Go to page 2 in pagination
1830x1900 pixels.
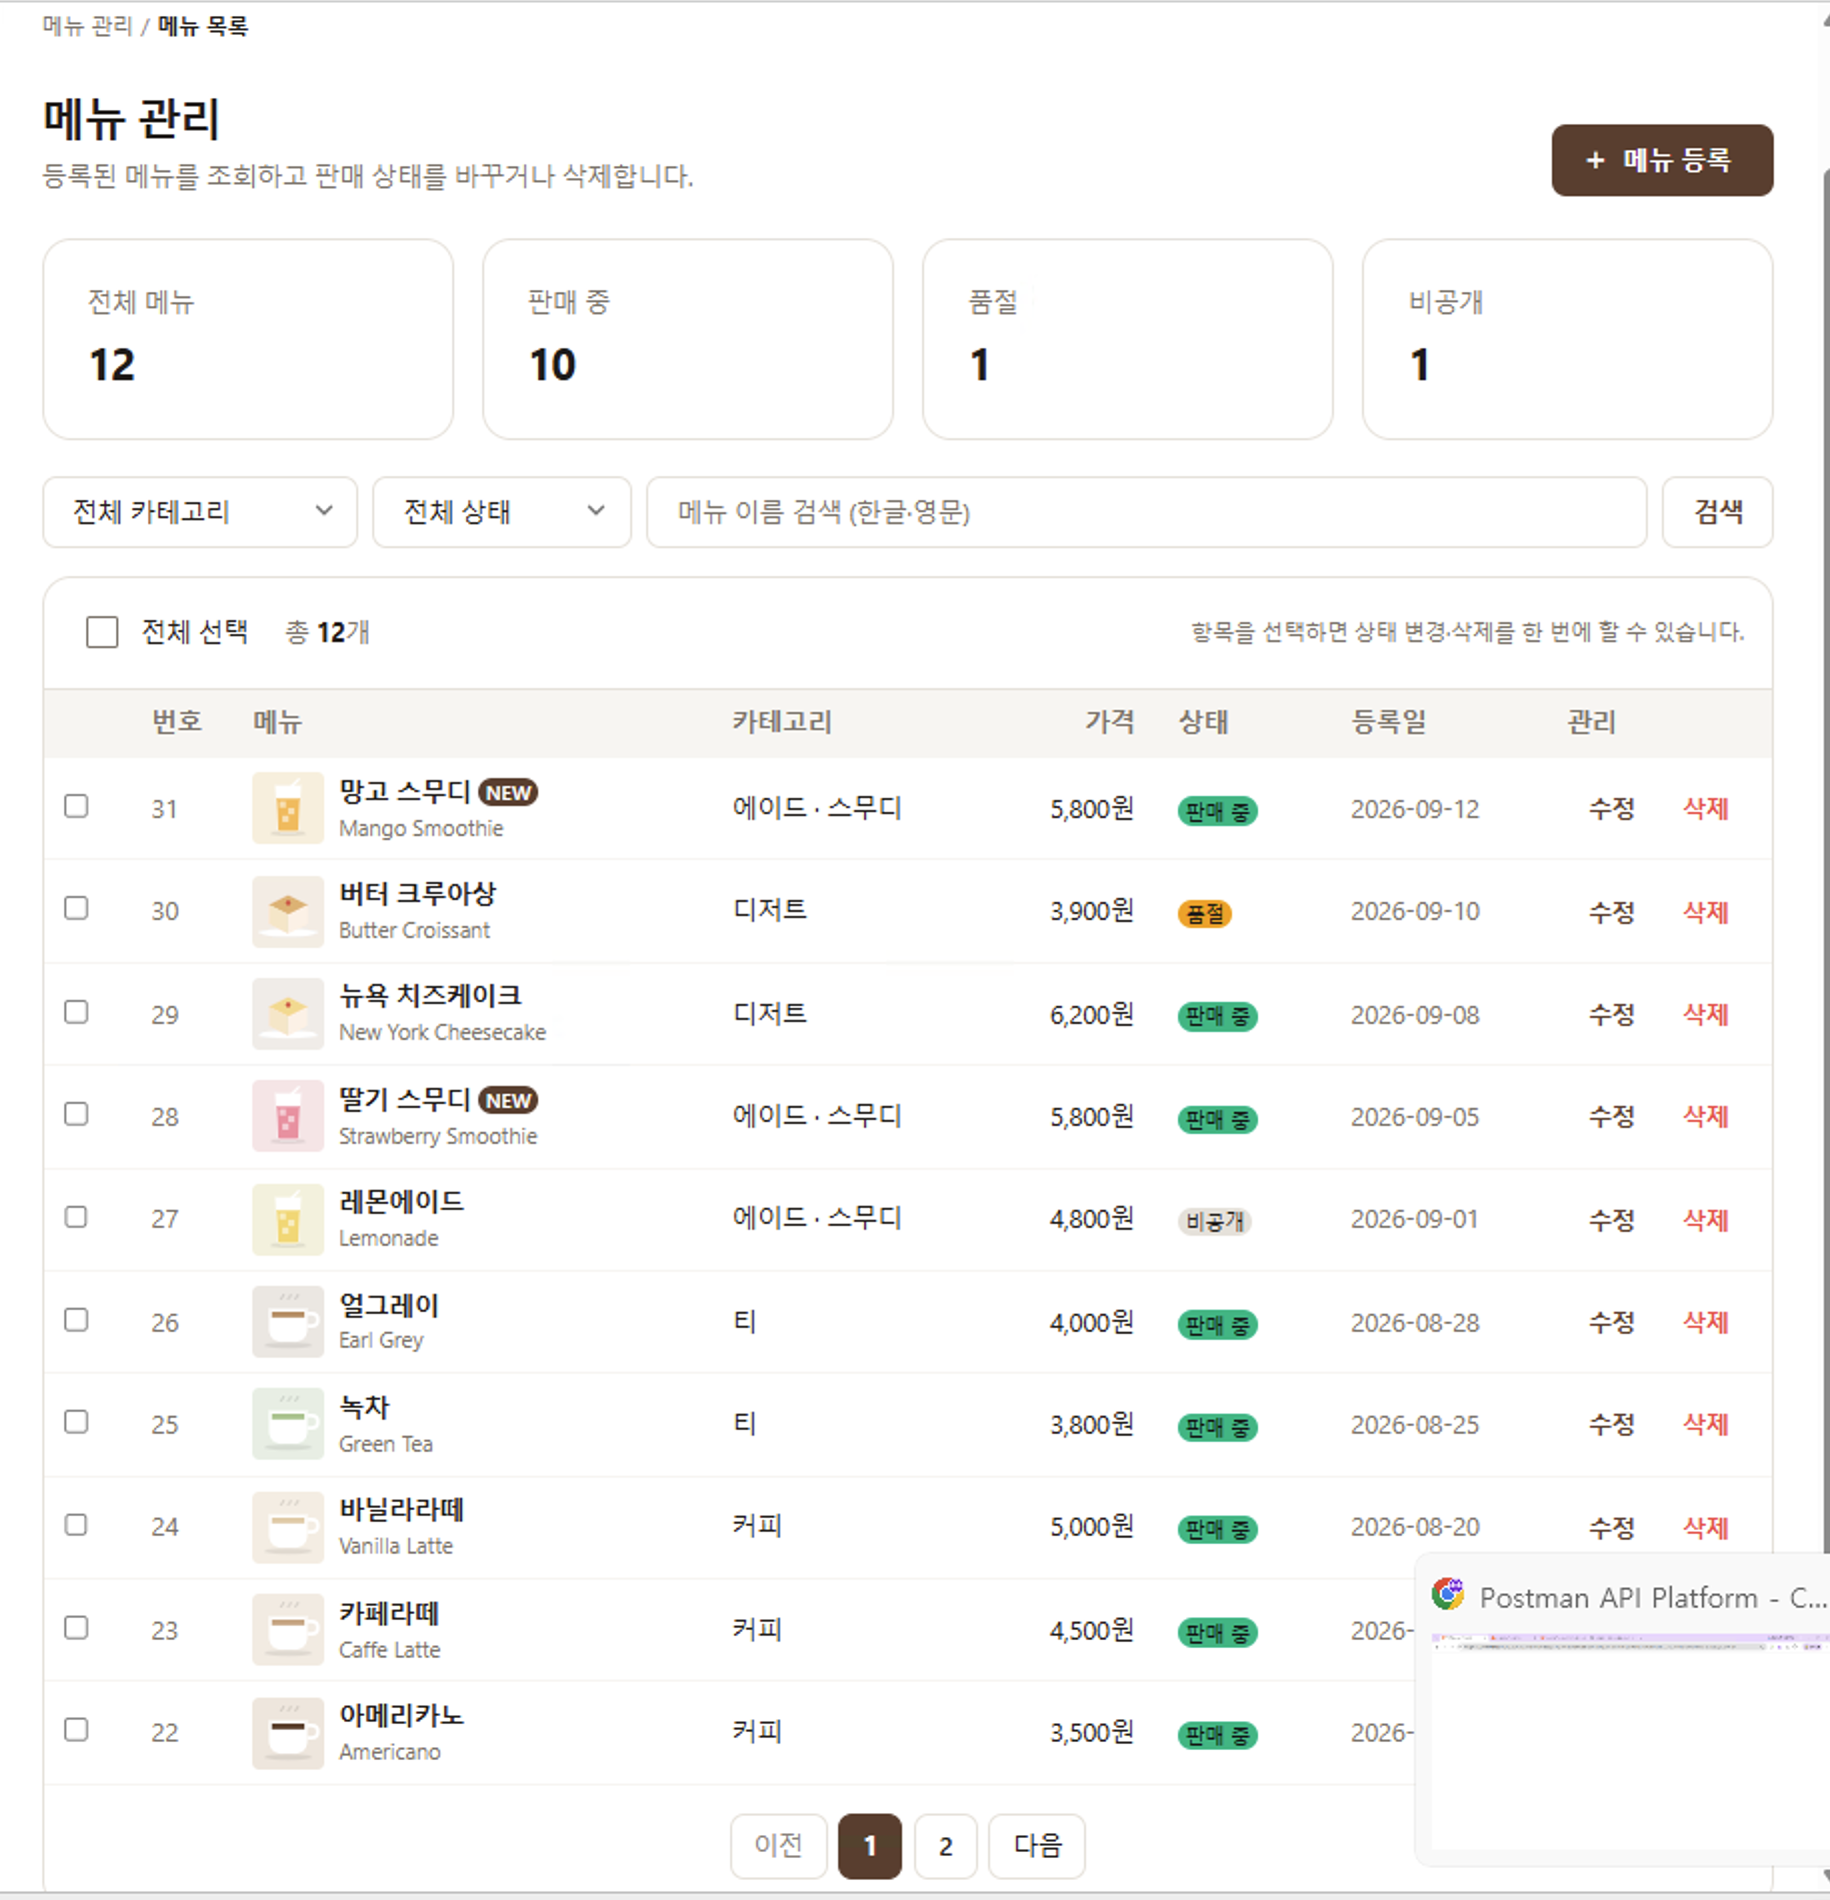(945, 1846)
